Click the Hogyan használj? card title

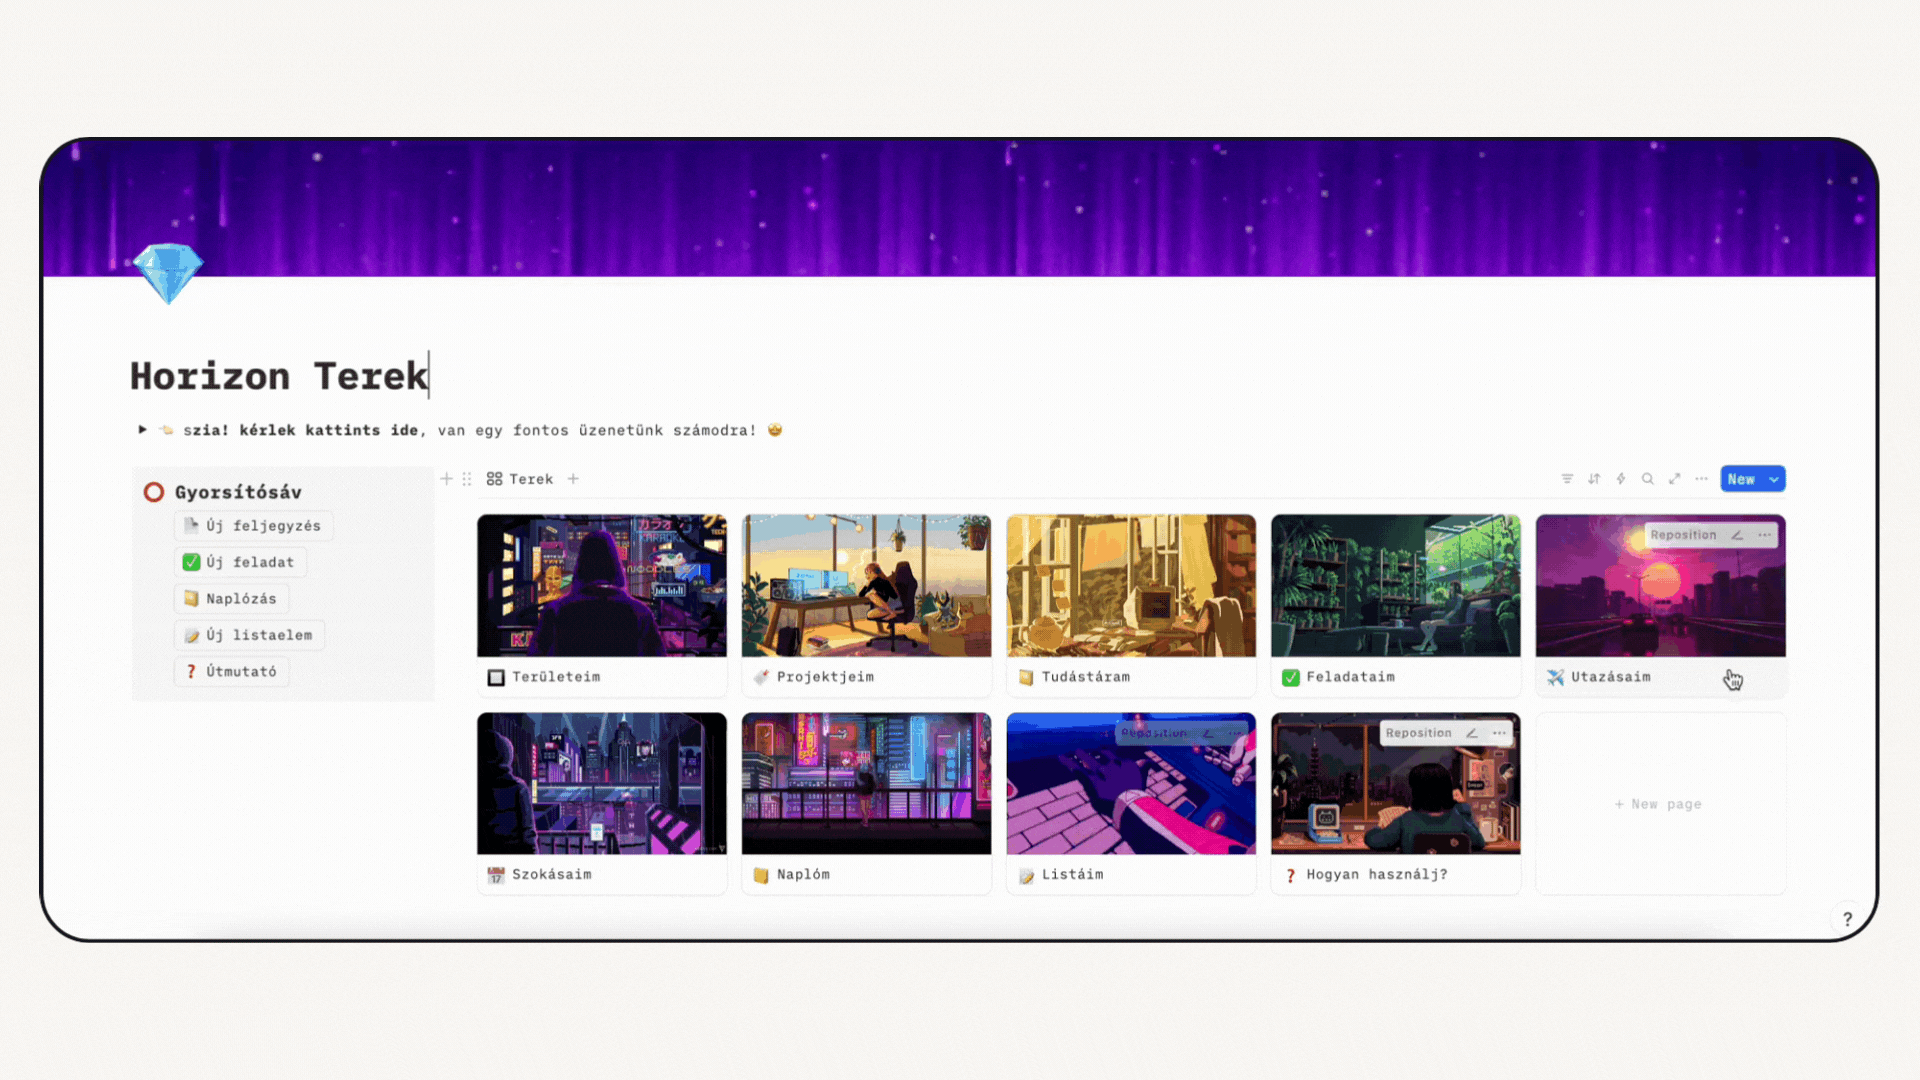pos(1376,875)
